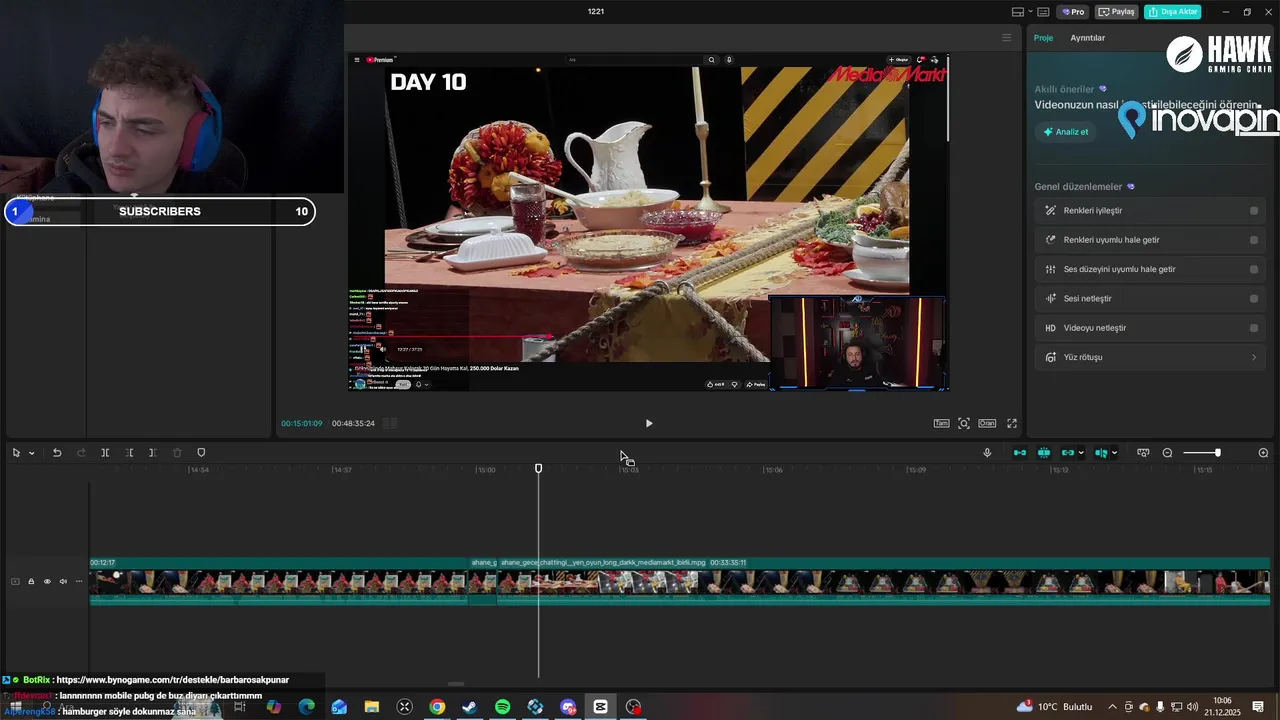The width and height of the screenshot is (1280, 720).
Task: Open CapCut from the taskbar
Action: click(x=600, y=707)
